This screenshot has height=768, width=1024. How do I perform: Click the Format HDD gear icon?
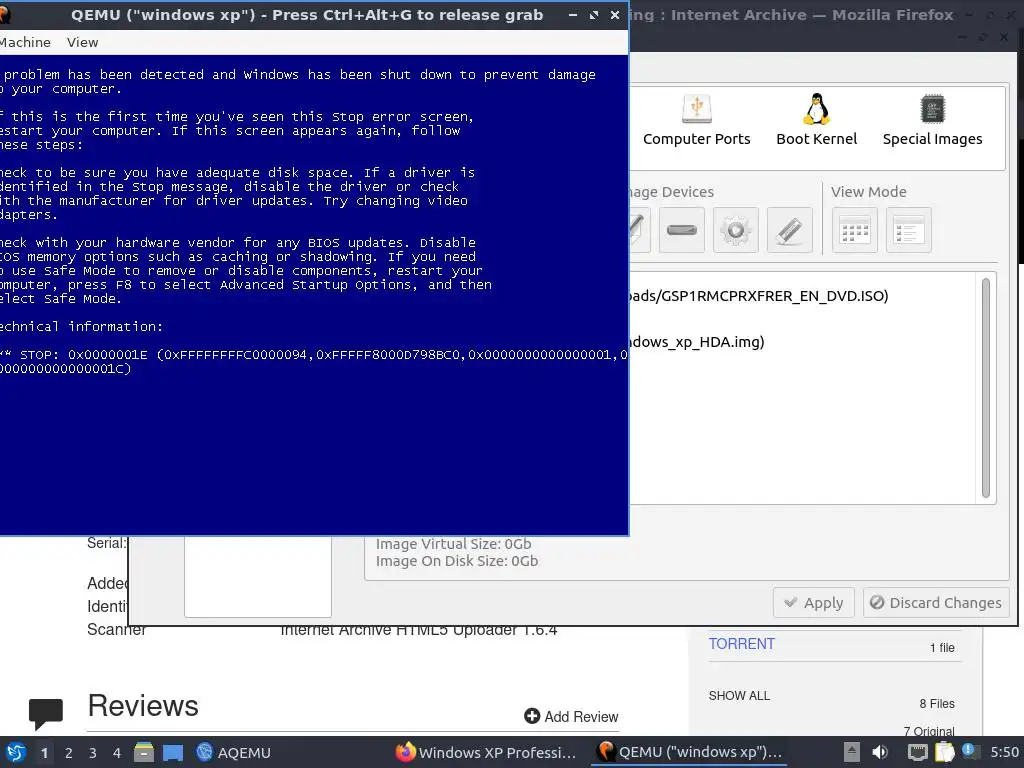coord(735,230)
